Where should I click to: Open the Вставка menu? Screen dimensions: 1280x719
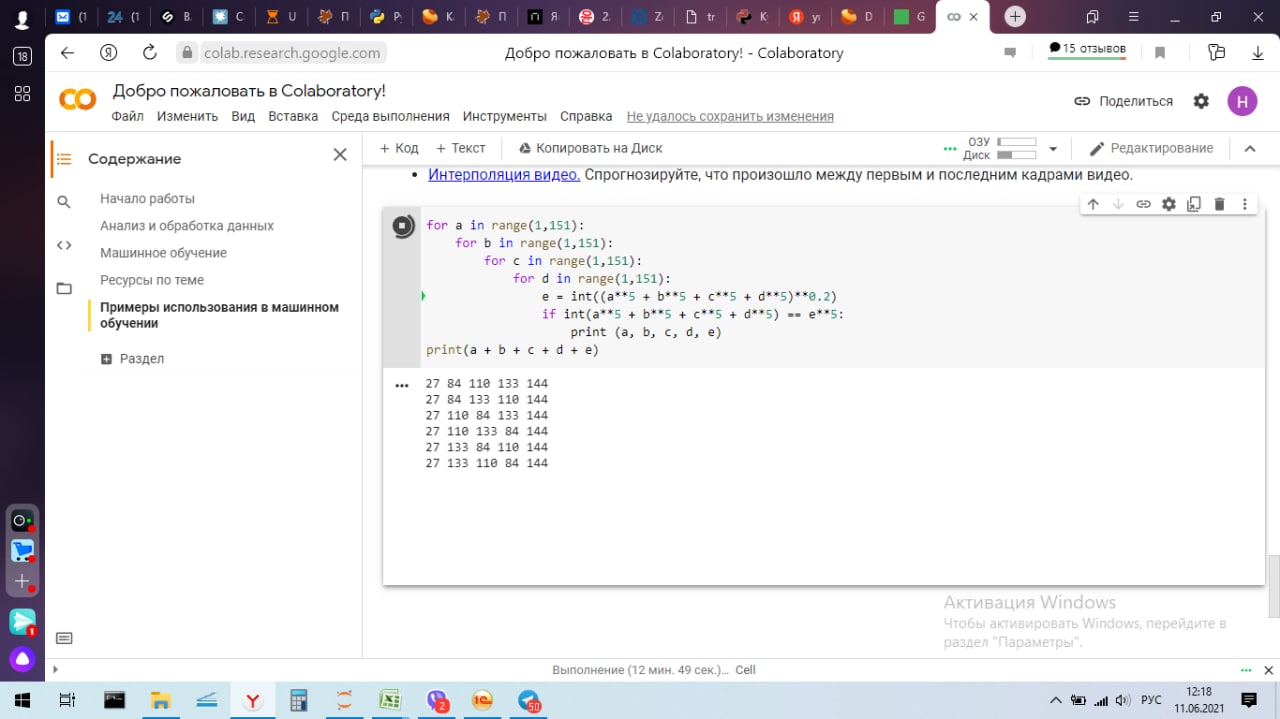point(293,116)
